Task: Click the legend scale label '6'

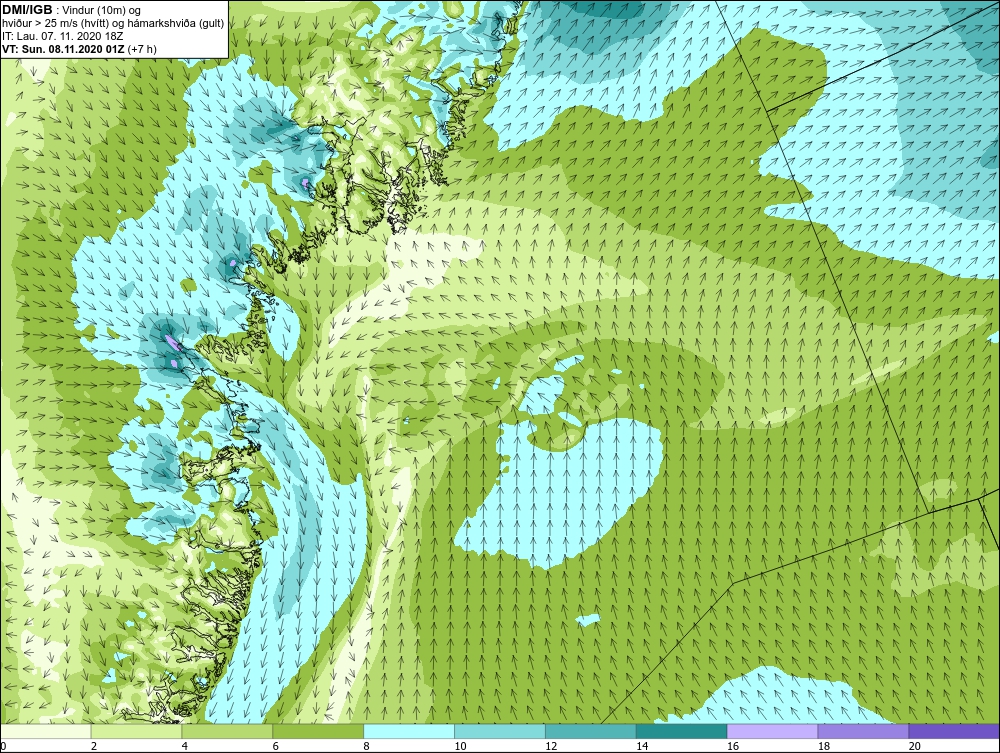Action: (276, 746)
